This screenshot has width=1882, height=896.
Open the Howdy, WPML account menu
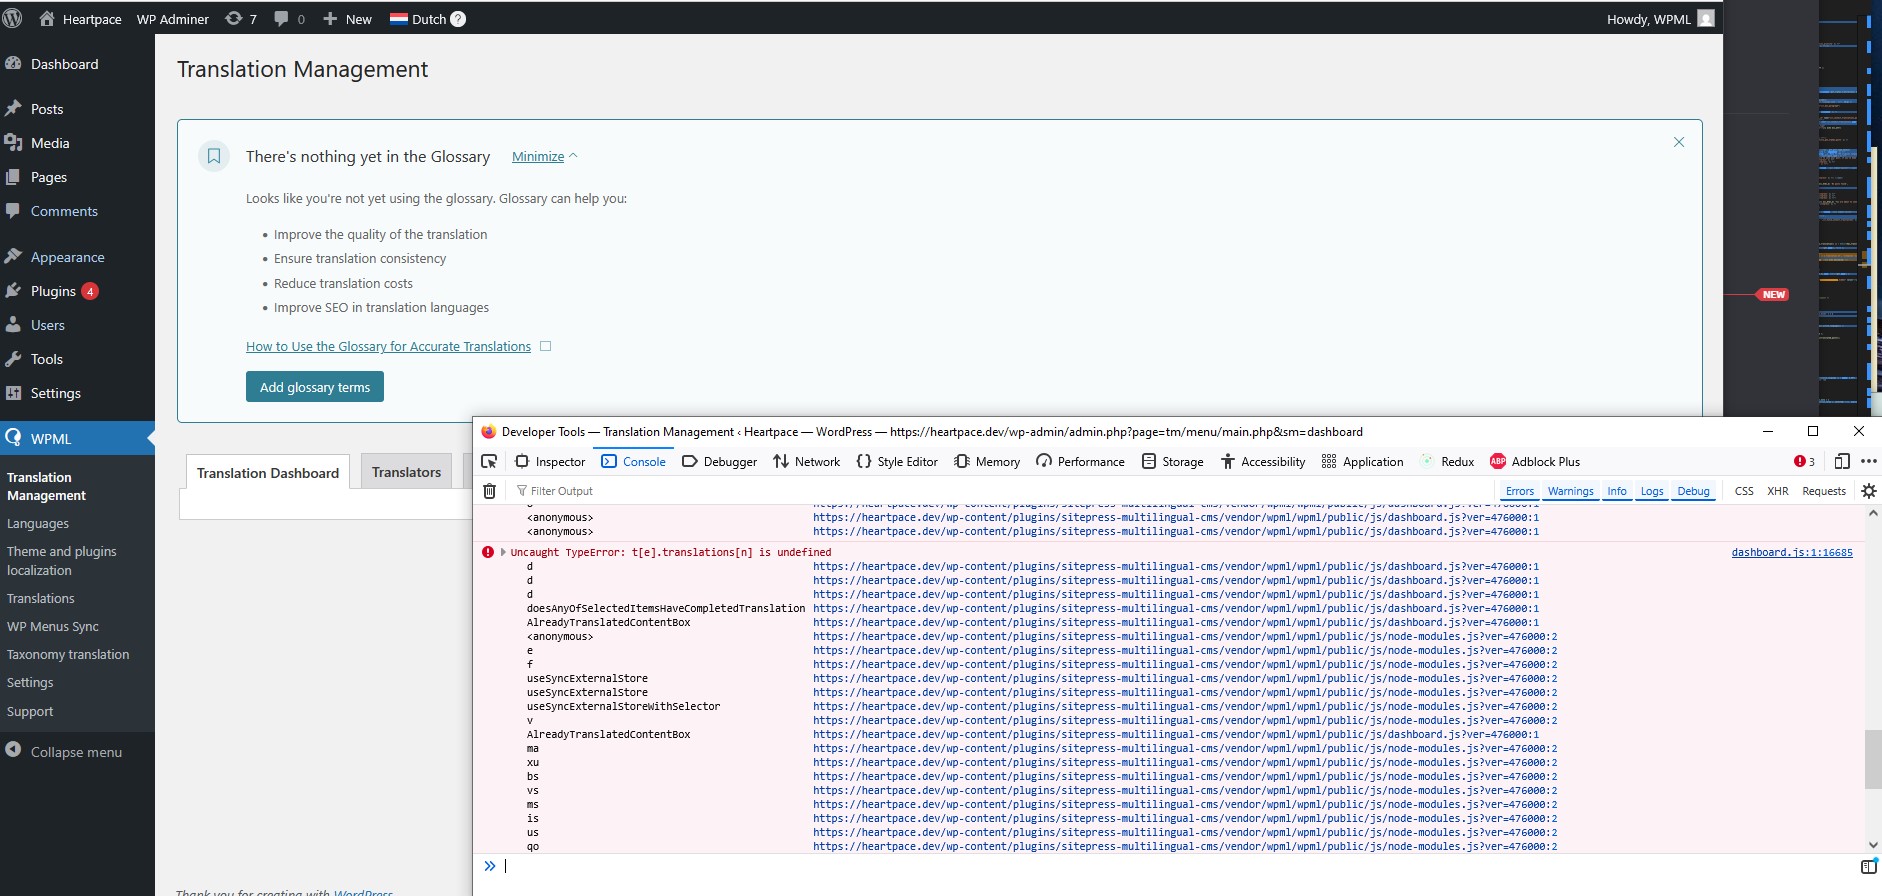(x=1660, y=19)
